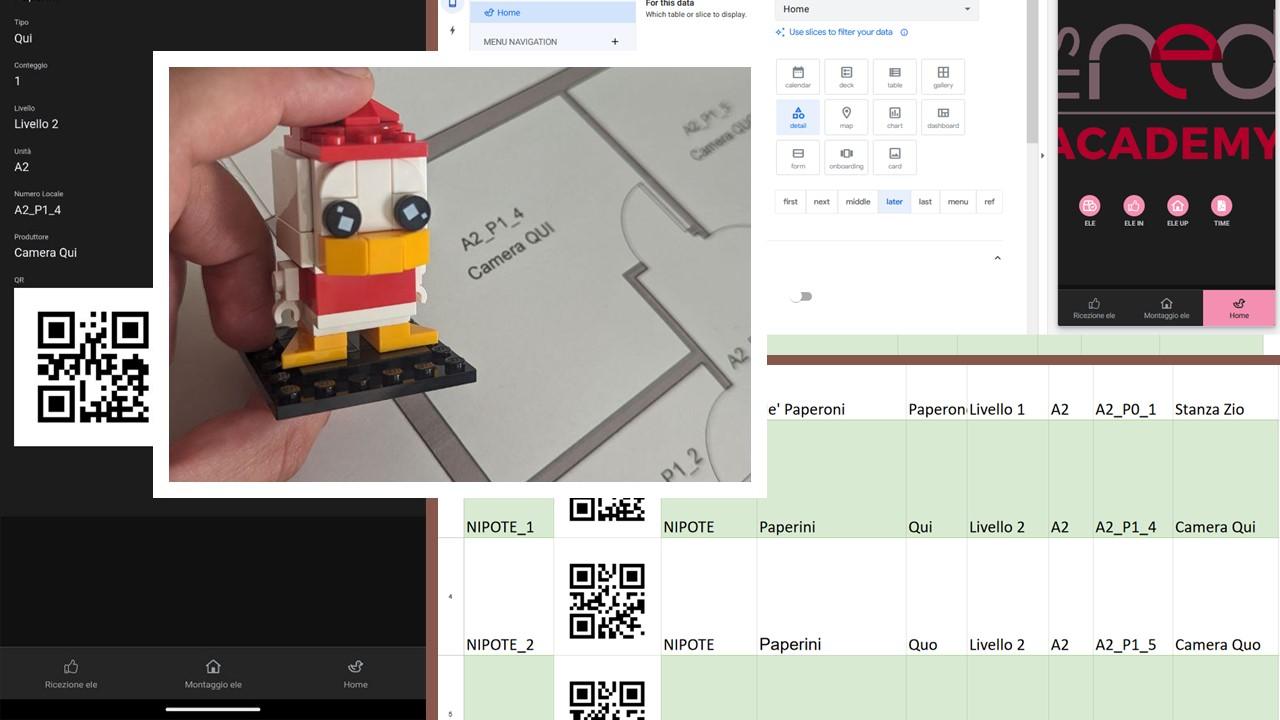Select the onboarding view type
This screenshot has width=1280, height=720.
point(846,157)
